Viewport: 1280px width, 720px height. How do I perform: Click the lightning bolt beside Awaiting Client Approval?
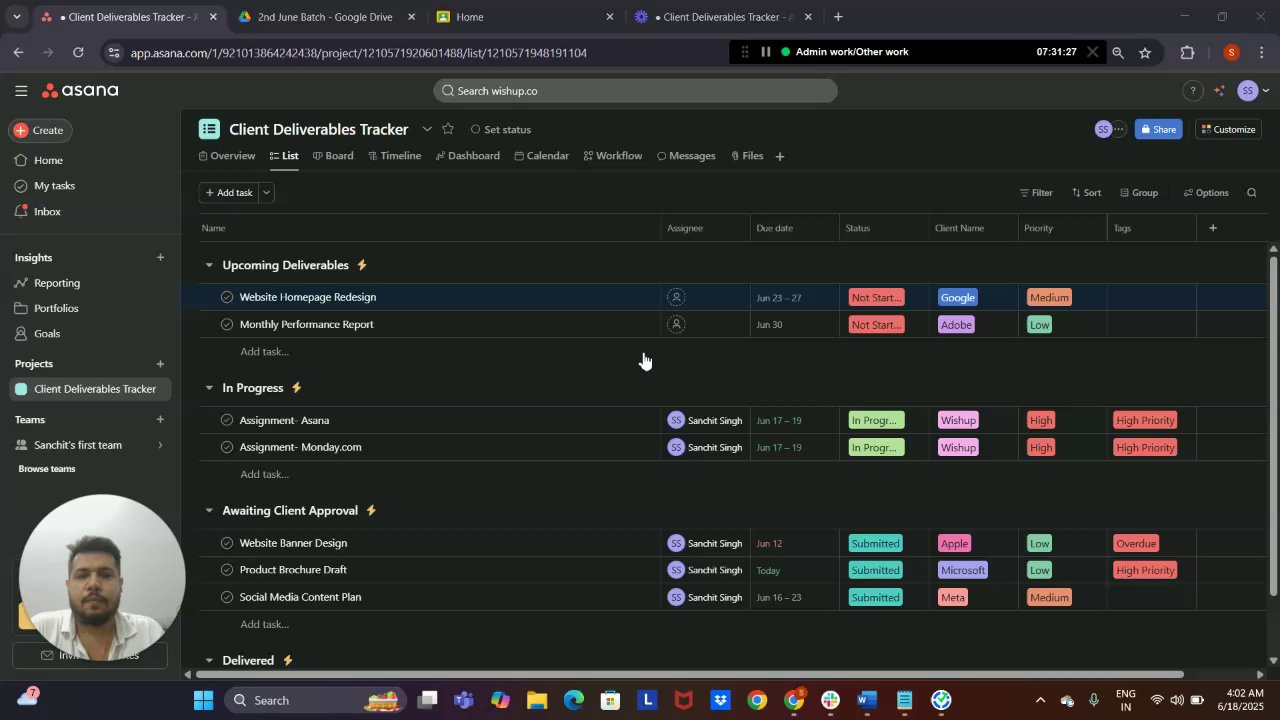tap(371, 511)
